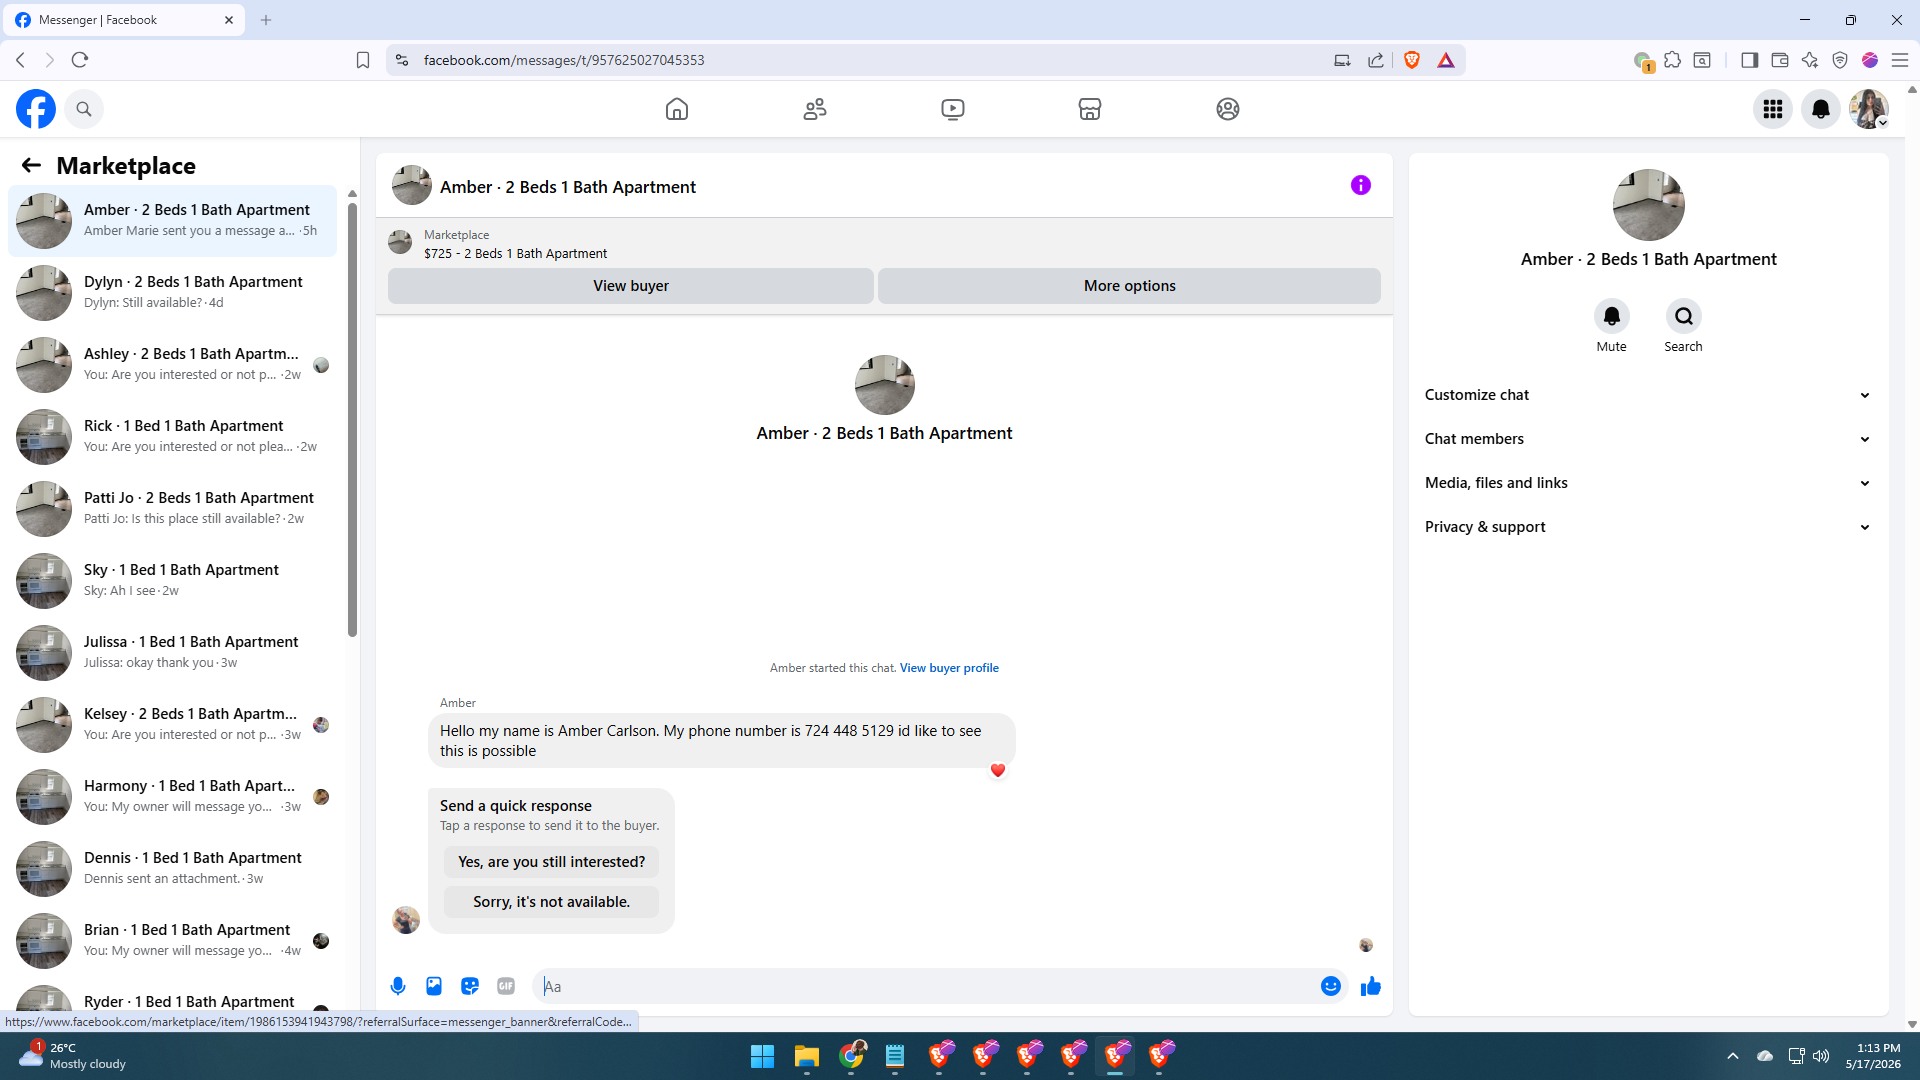Open the View buyer profile link
The height and width of the screenshot is (1080, 1920).
949,668
